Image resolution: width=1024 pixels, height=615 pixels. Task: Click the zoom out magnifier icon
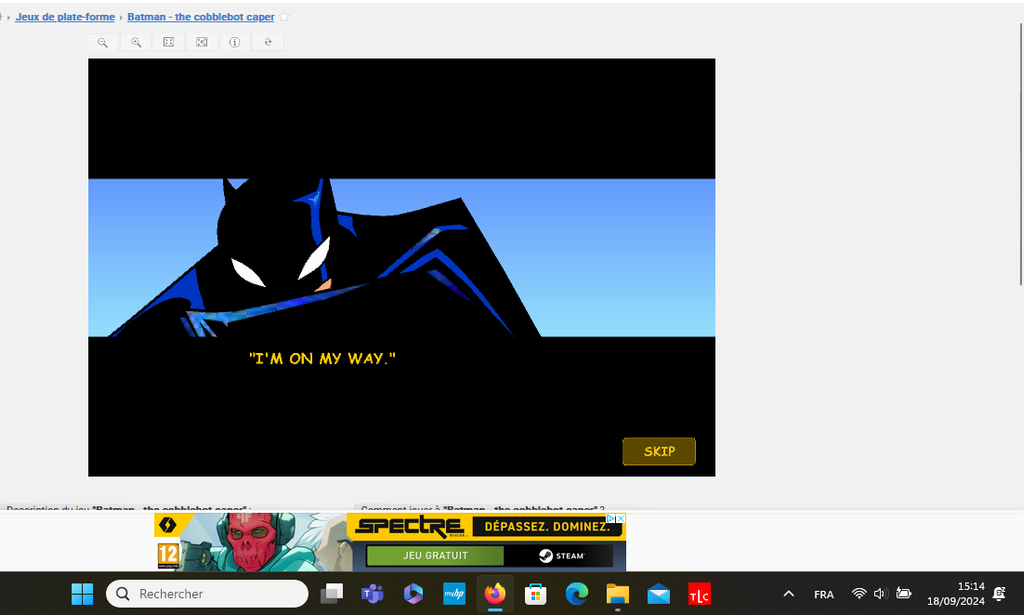pos(103,42)
